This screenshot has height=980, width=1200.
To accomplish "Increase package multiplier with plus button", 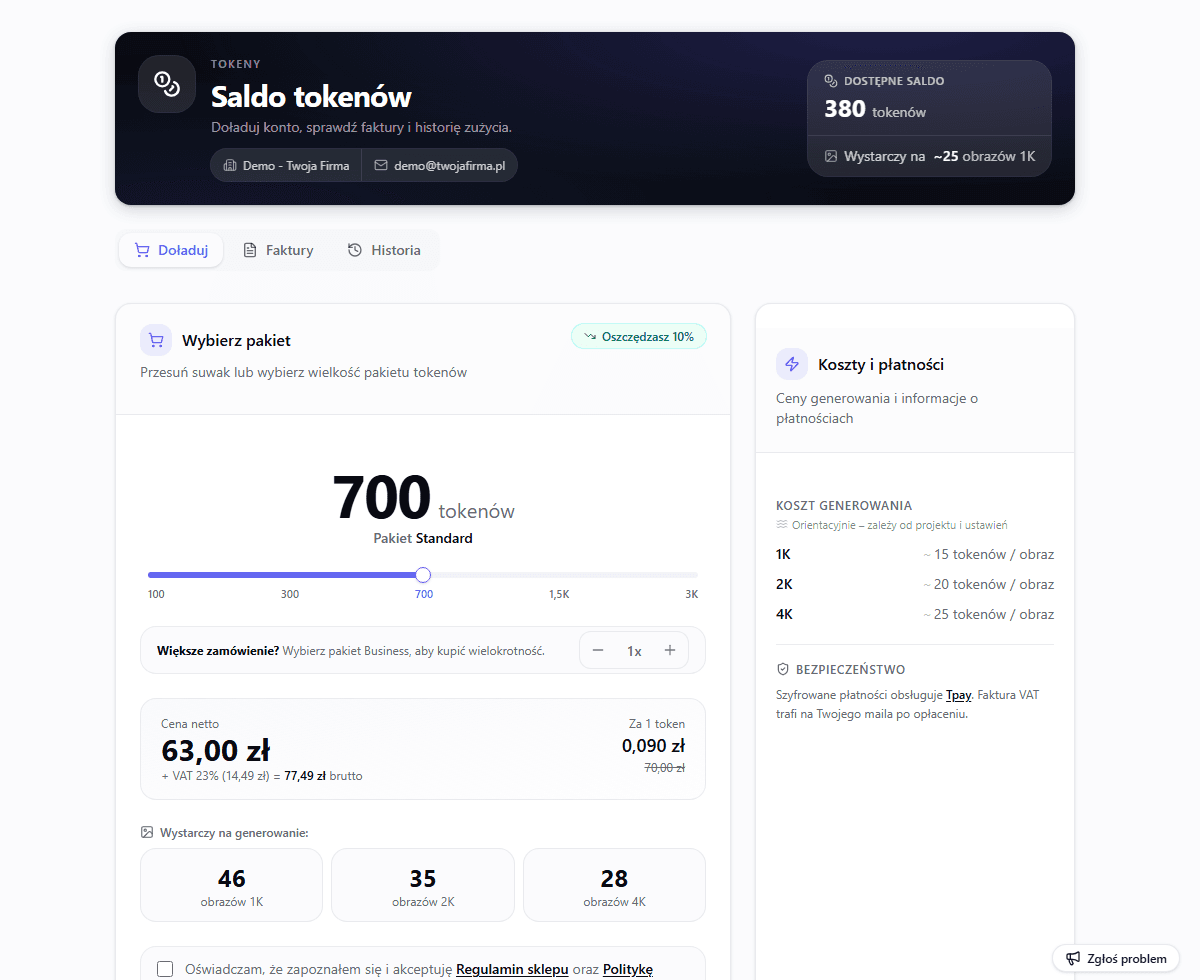I will (x=670, y=651).
